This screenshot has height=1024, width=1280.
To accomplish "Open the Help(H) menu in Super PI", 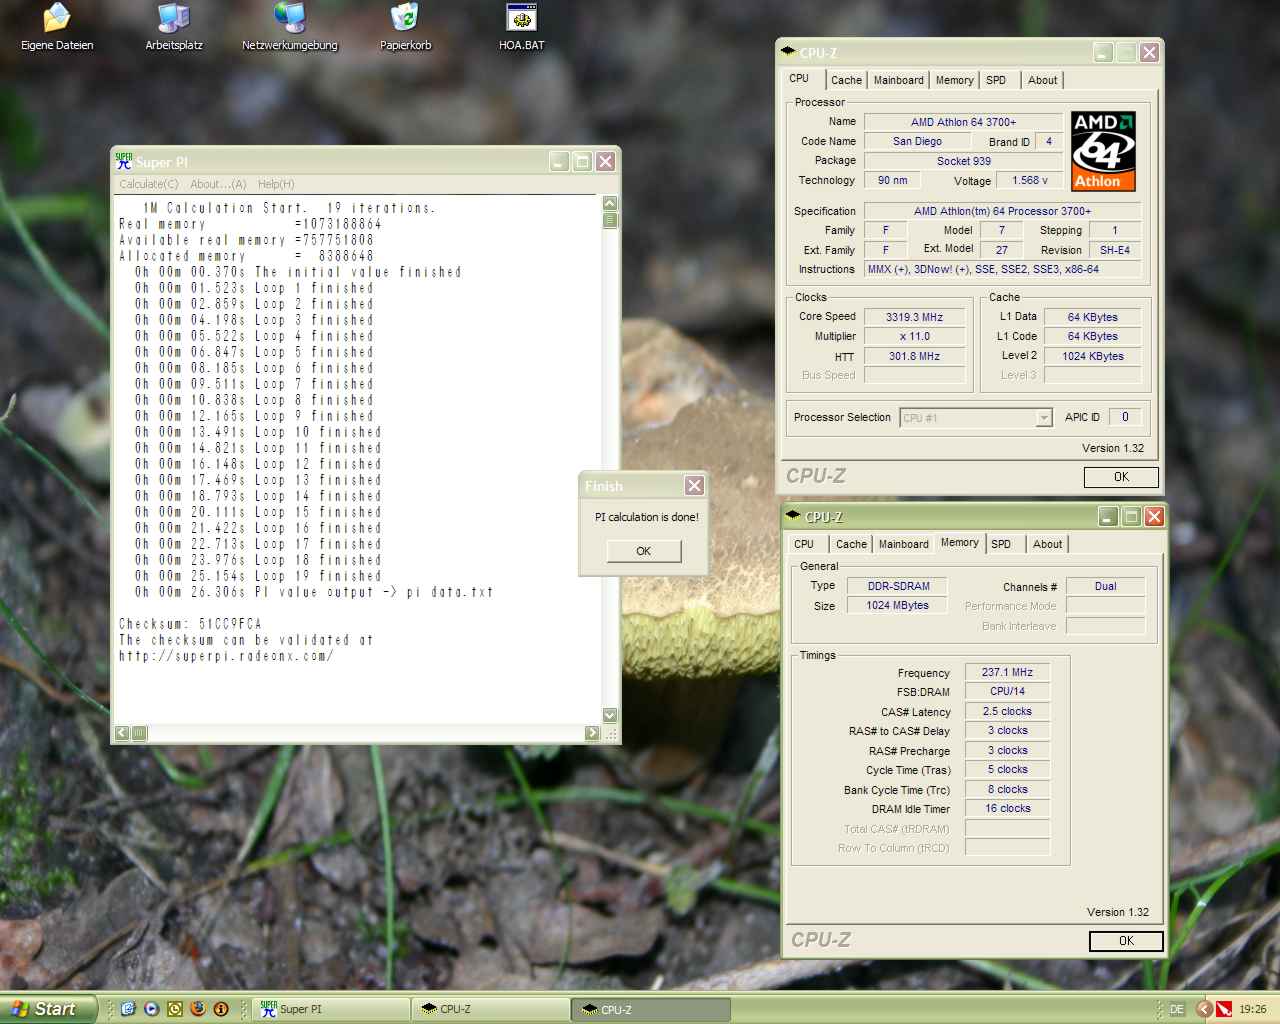I will coord(276,184).
